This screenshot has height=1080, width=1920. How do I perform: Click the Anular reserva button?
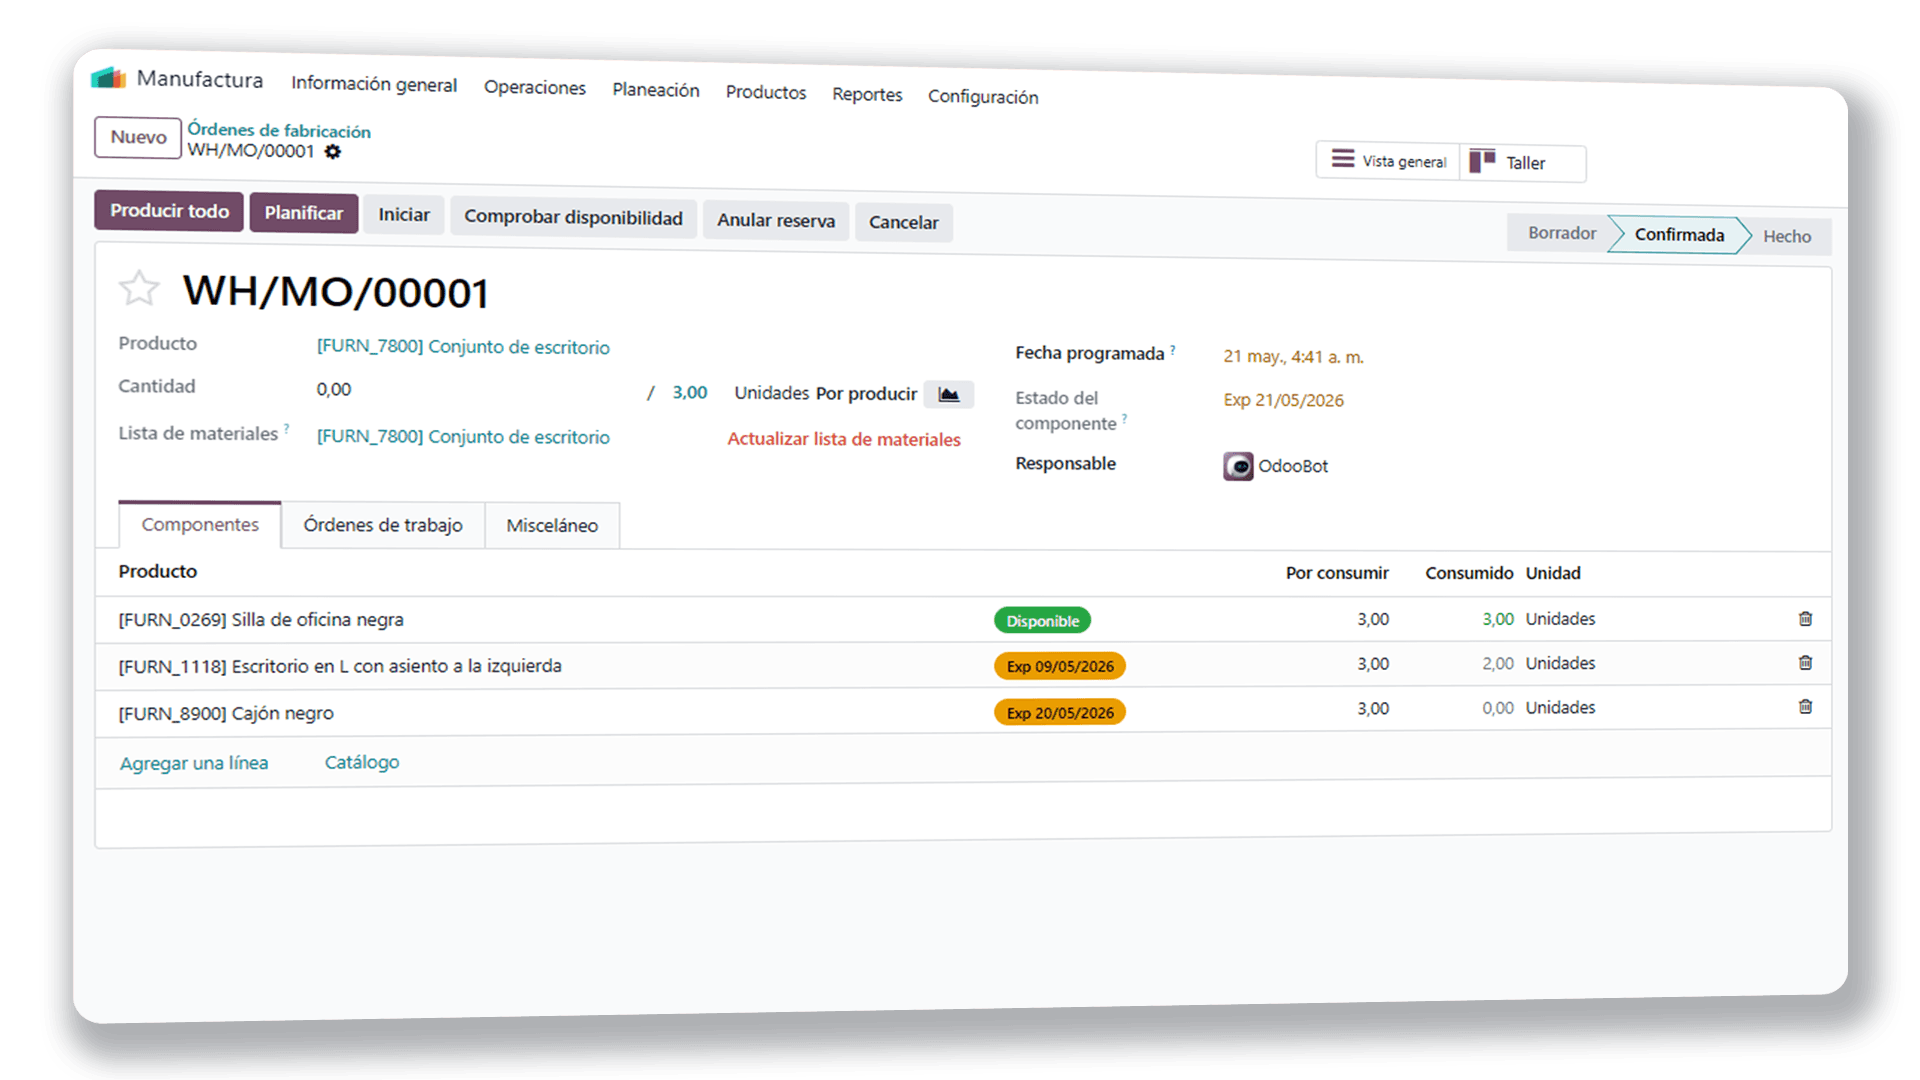click(x=776, y=220)
